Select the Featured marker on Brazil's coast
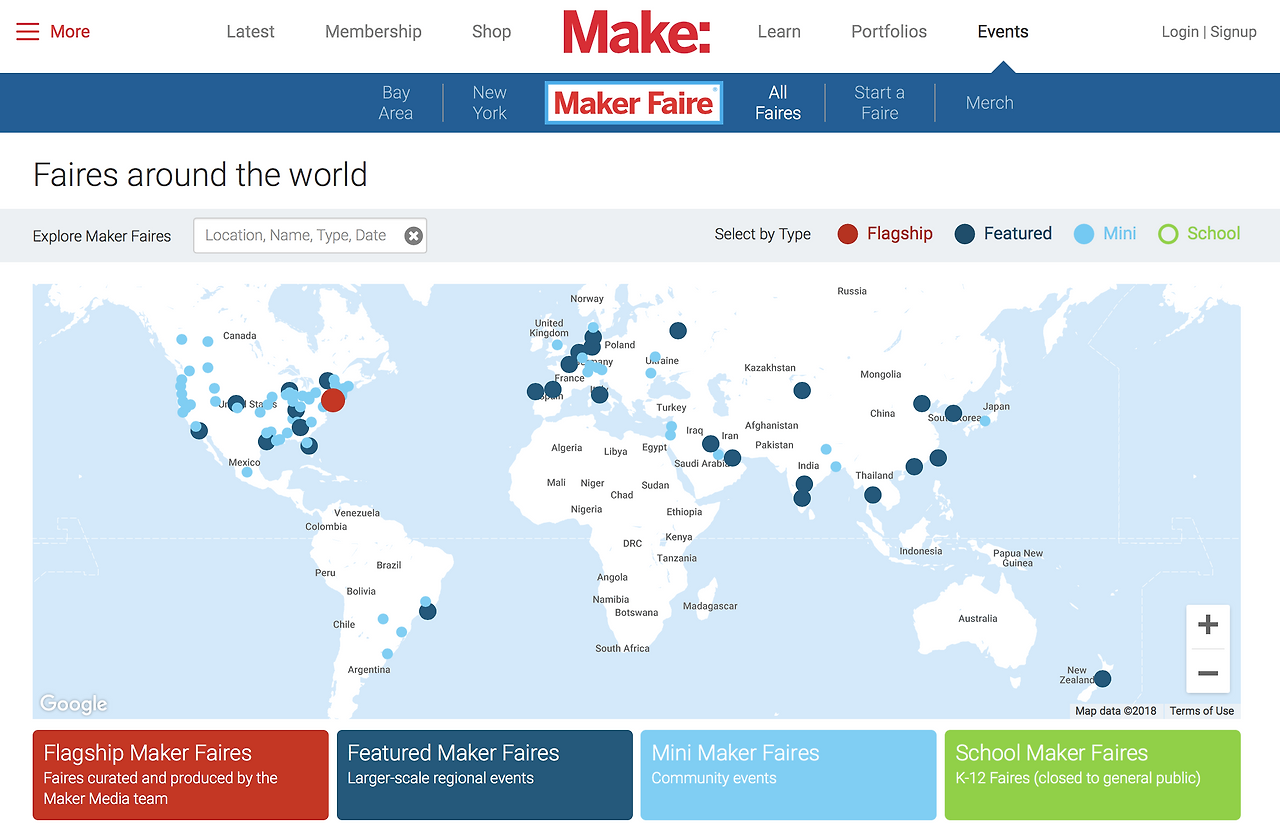The image size is (1280, 830). 428,611
